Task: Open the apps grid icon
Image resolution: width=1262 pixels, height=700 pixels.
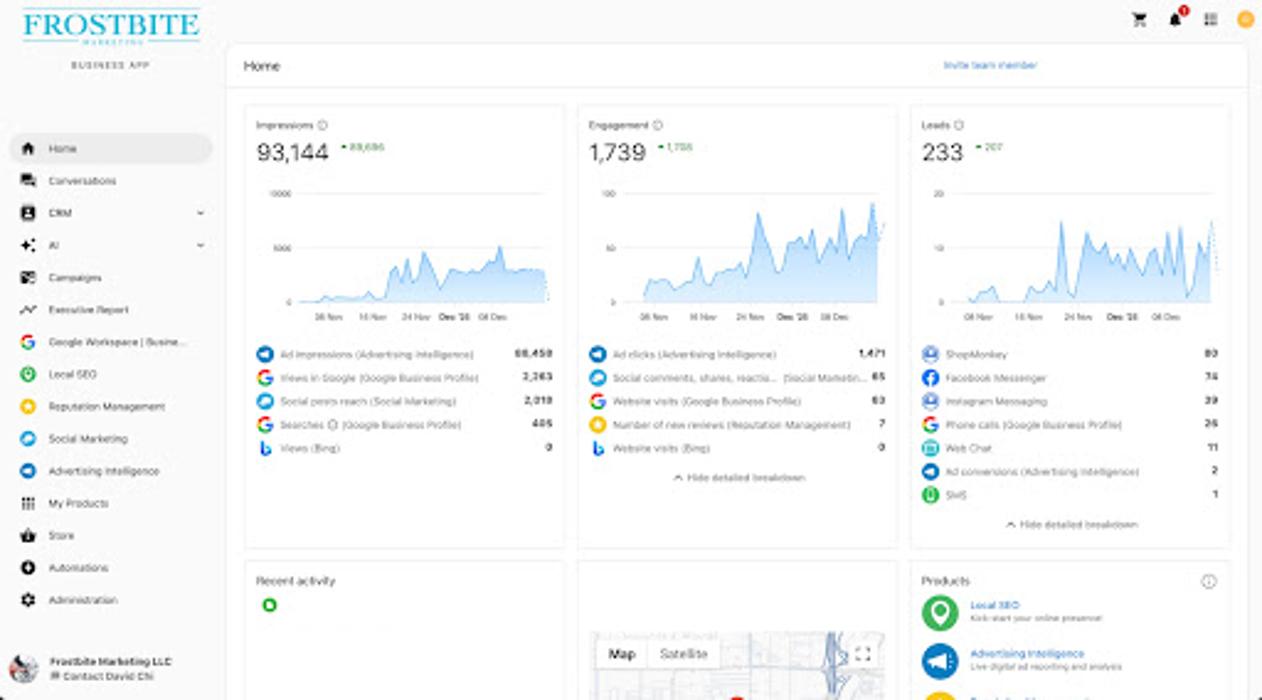Action: 1210,19
